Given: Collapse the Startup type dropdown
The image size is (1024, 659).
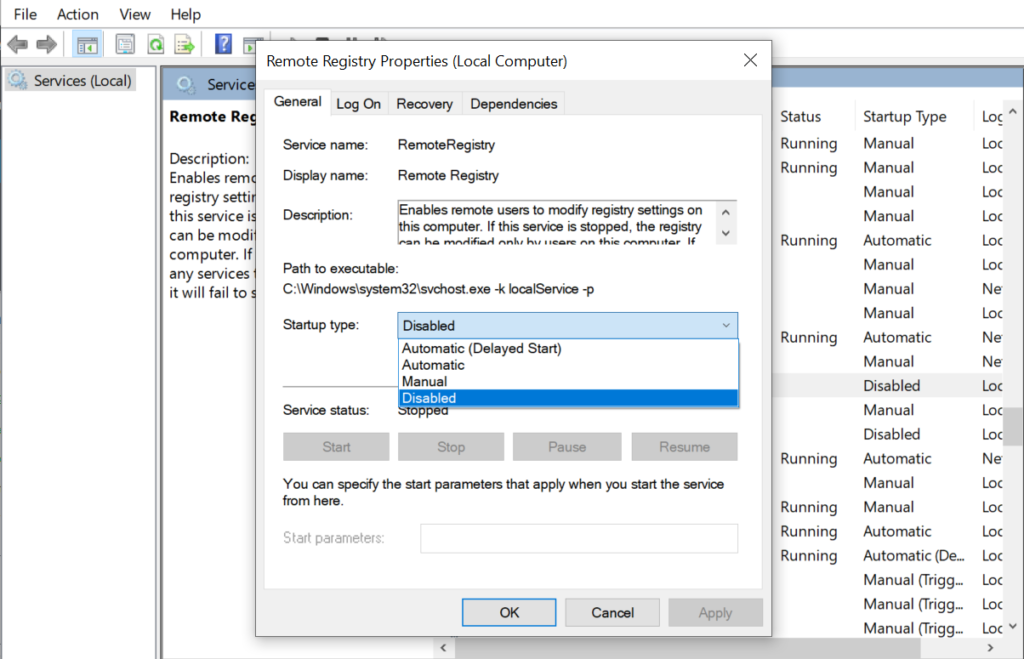Looking at the screenshot, I should coord(727,325).
